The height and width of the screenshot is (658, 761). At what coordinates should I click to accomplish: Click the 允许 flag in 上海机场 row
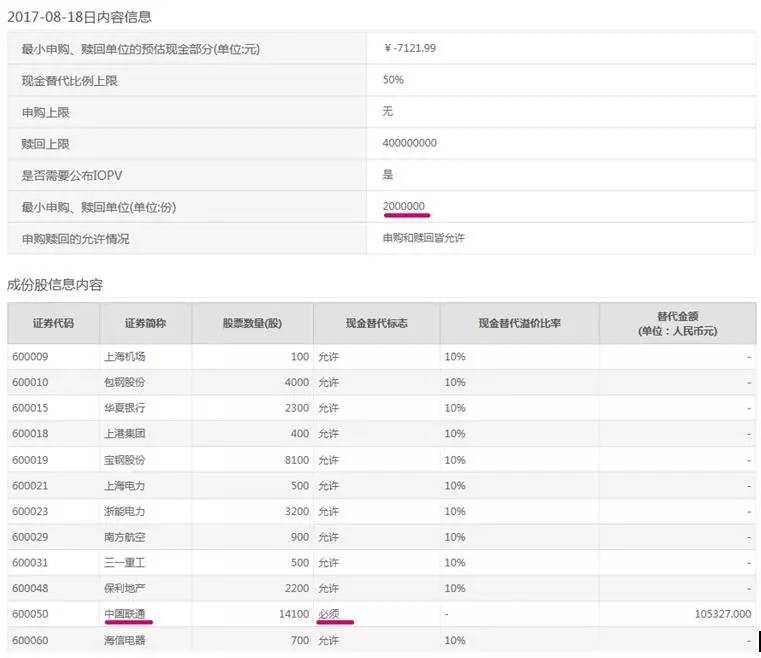click(329, 357)
